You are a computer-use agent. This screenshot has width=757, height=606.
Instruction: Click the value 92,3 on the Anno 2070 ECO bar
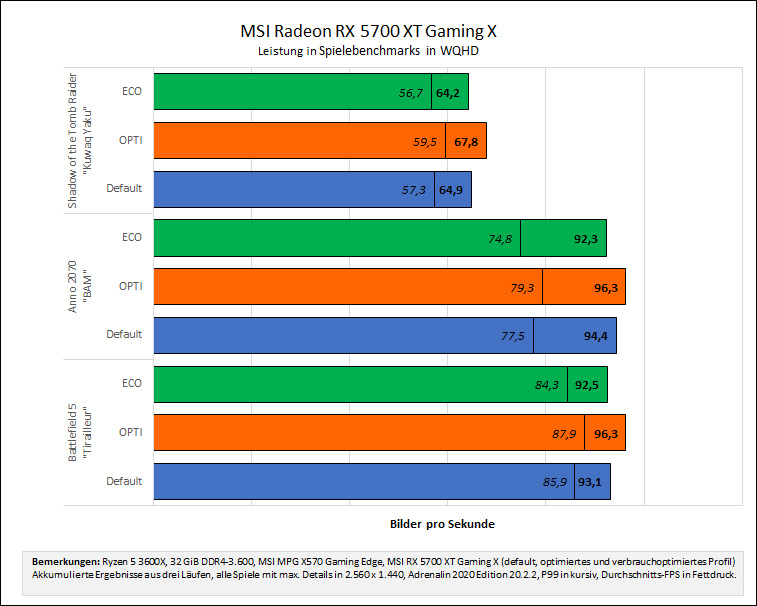(586, 239)
